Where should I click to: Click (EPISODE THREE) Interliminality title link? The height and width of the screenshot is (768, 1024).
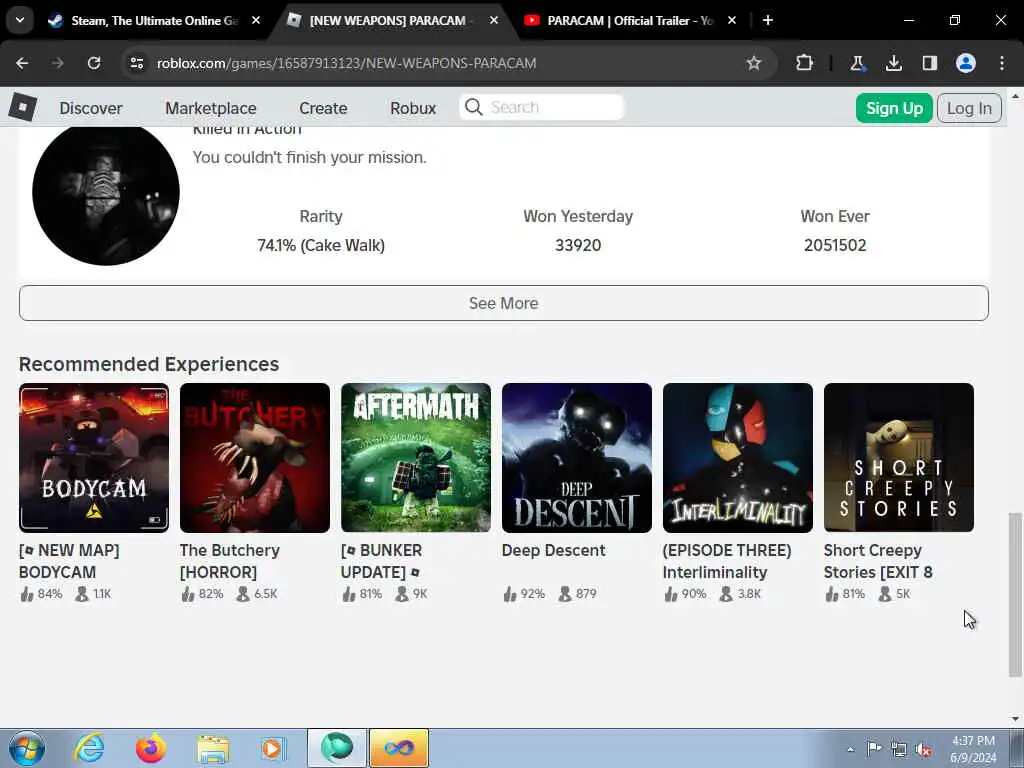[727, 561]
